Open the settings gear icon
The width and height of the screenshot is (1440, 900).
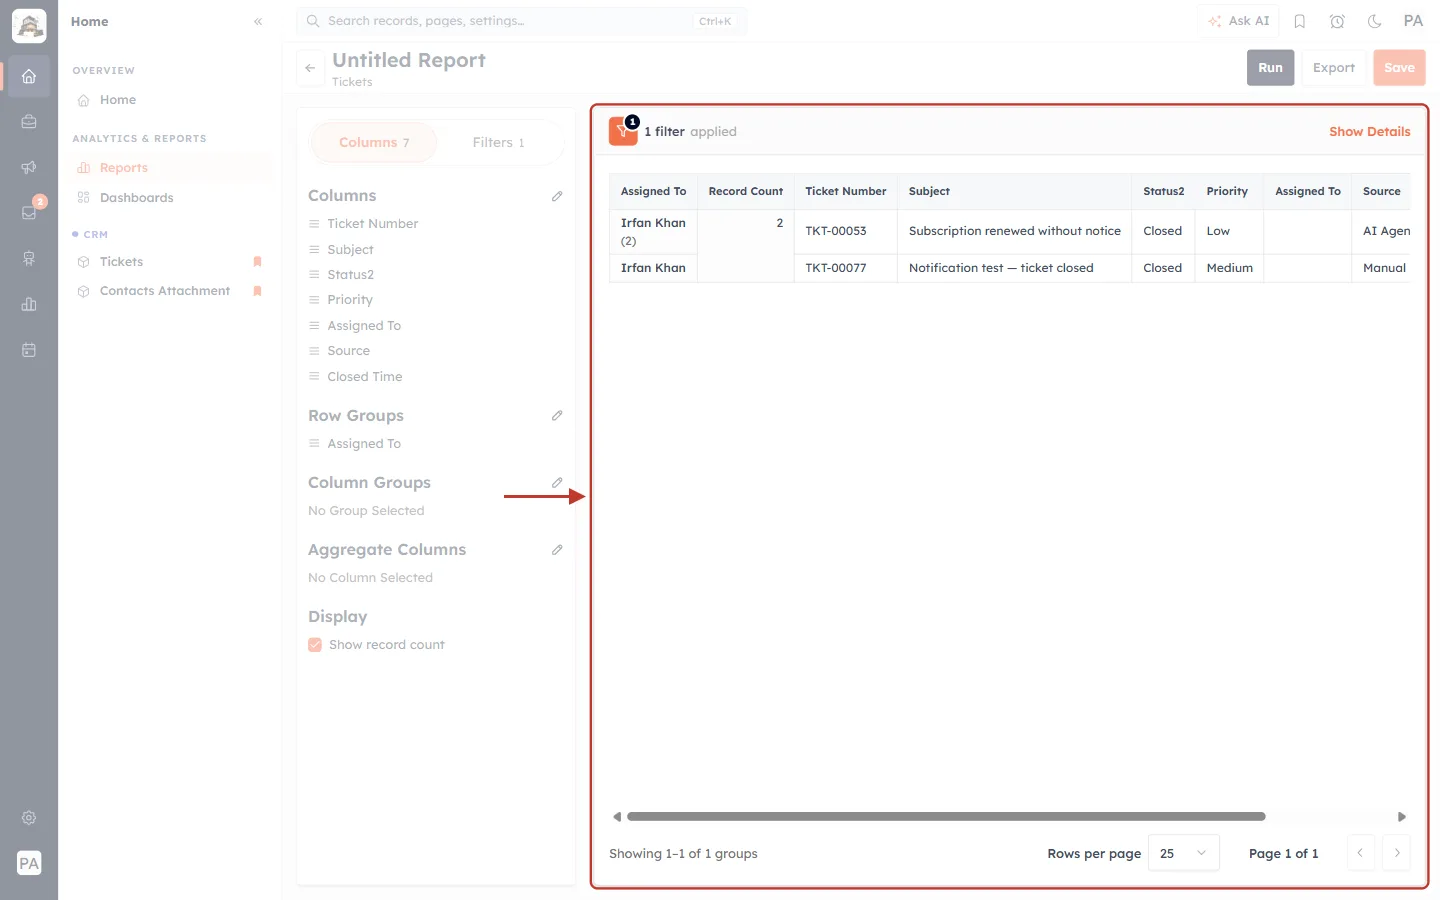(x=29, y=818)
